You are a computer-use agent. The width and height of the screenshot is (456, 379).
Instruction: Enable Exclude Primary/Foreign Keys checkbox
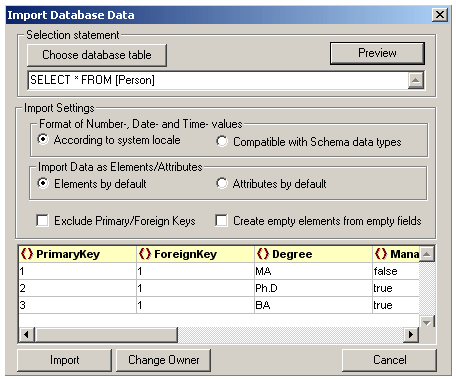click(x=42, y=221)
